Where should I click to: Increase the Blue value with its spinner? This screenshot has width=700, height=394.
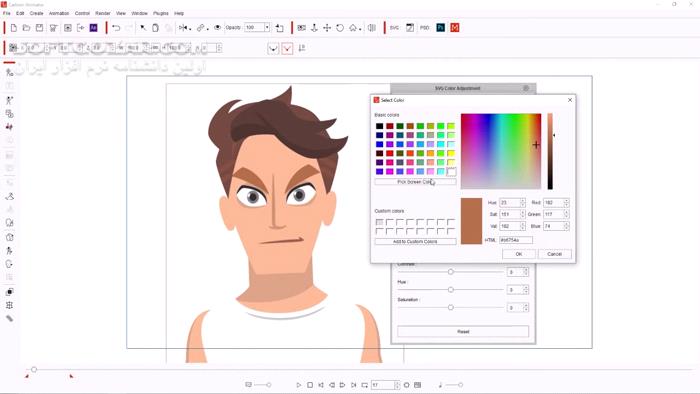click(567, 224)
